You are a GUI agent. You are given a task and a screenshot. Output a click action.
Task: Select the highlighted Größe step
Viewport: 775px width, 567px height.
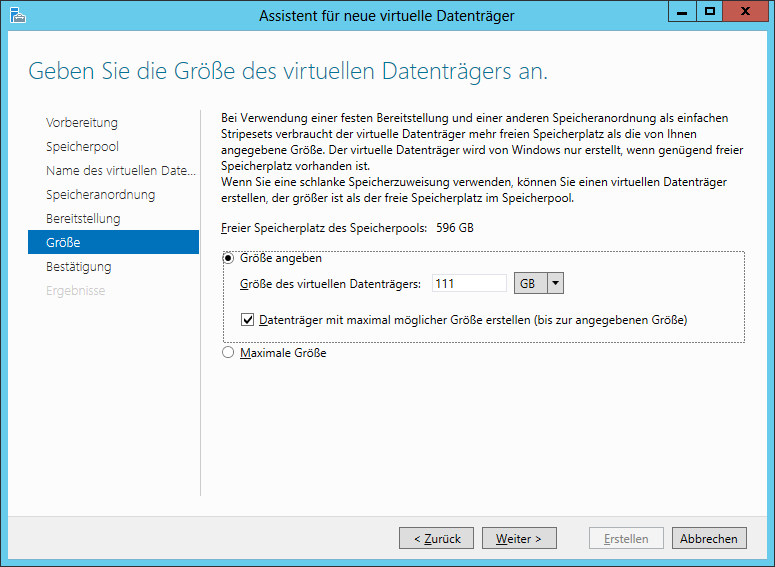[114, 242]
